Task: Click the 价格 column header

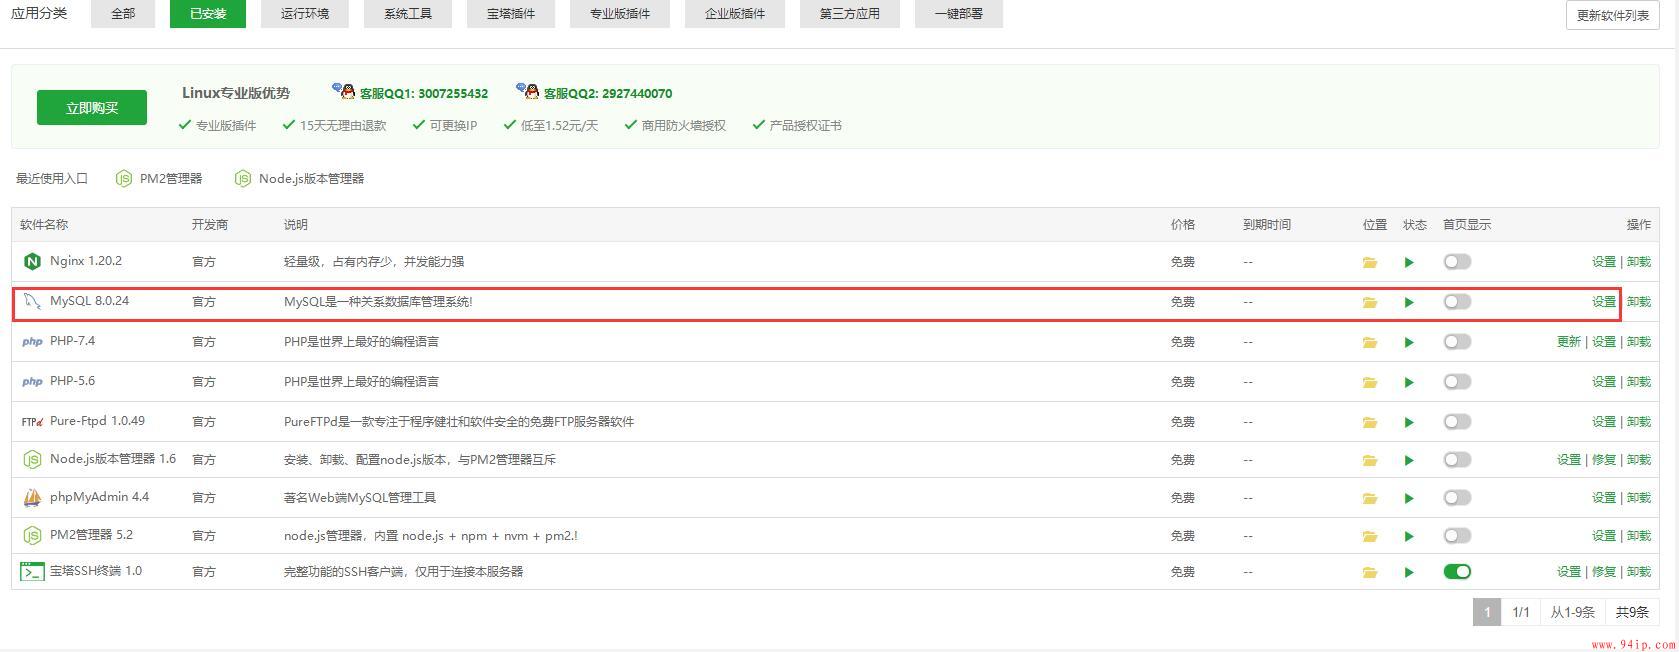Action: click(x=1183, y=225)
